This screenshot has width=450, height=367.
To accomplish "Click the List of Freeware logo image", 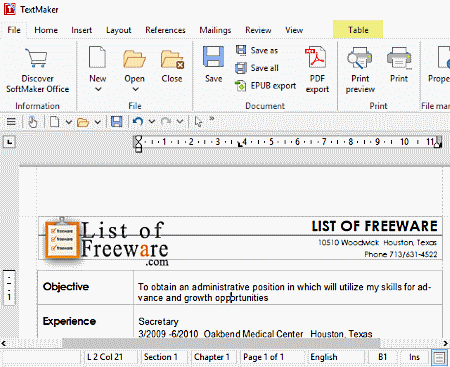I will (106, 242).
